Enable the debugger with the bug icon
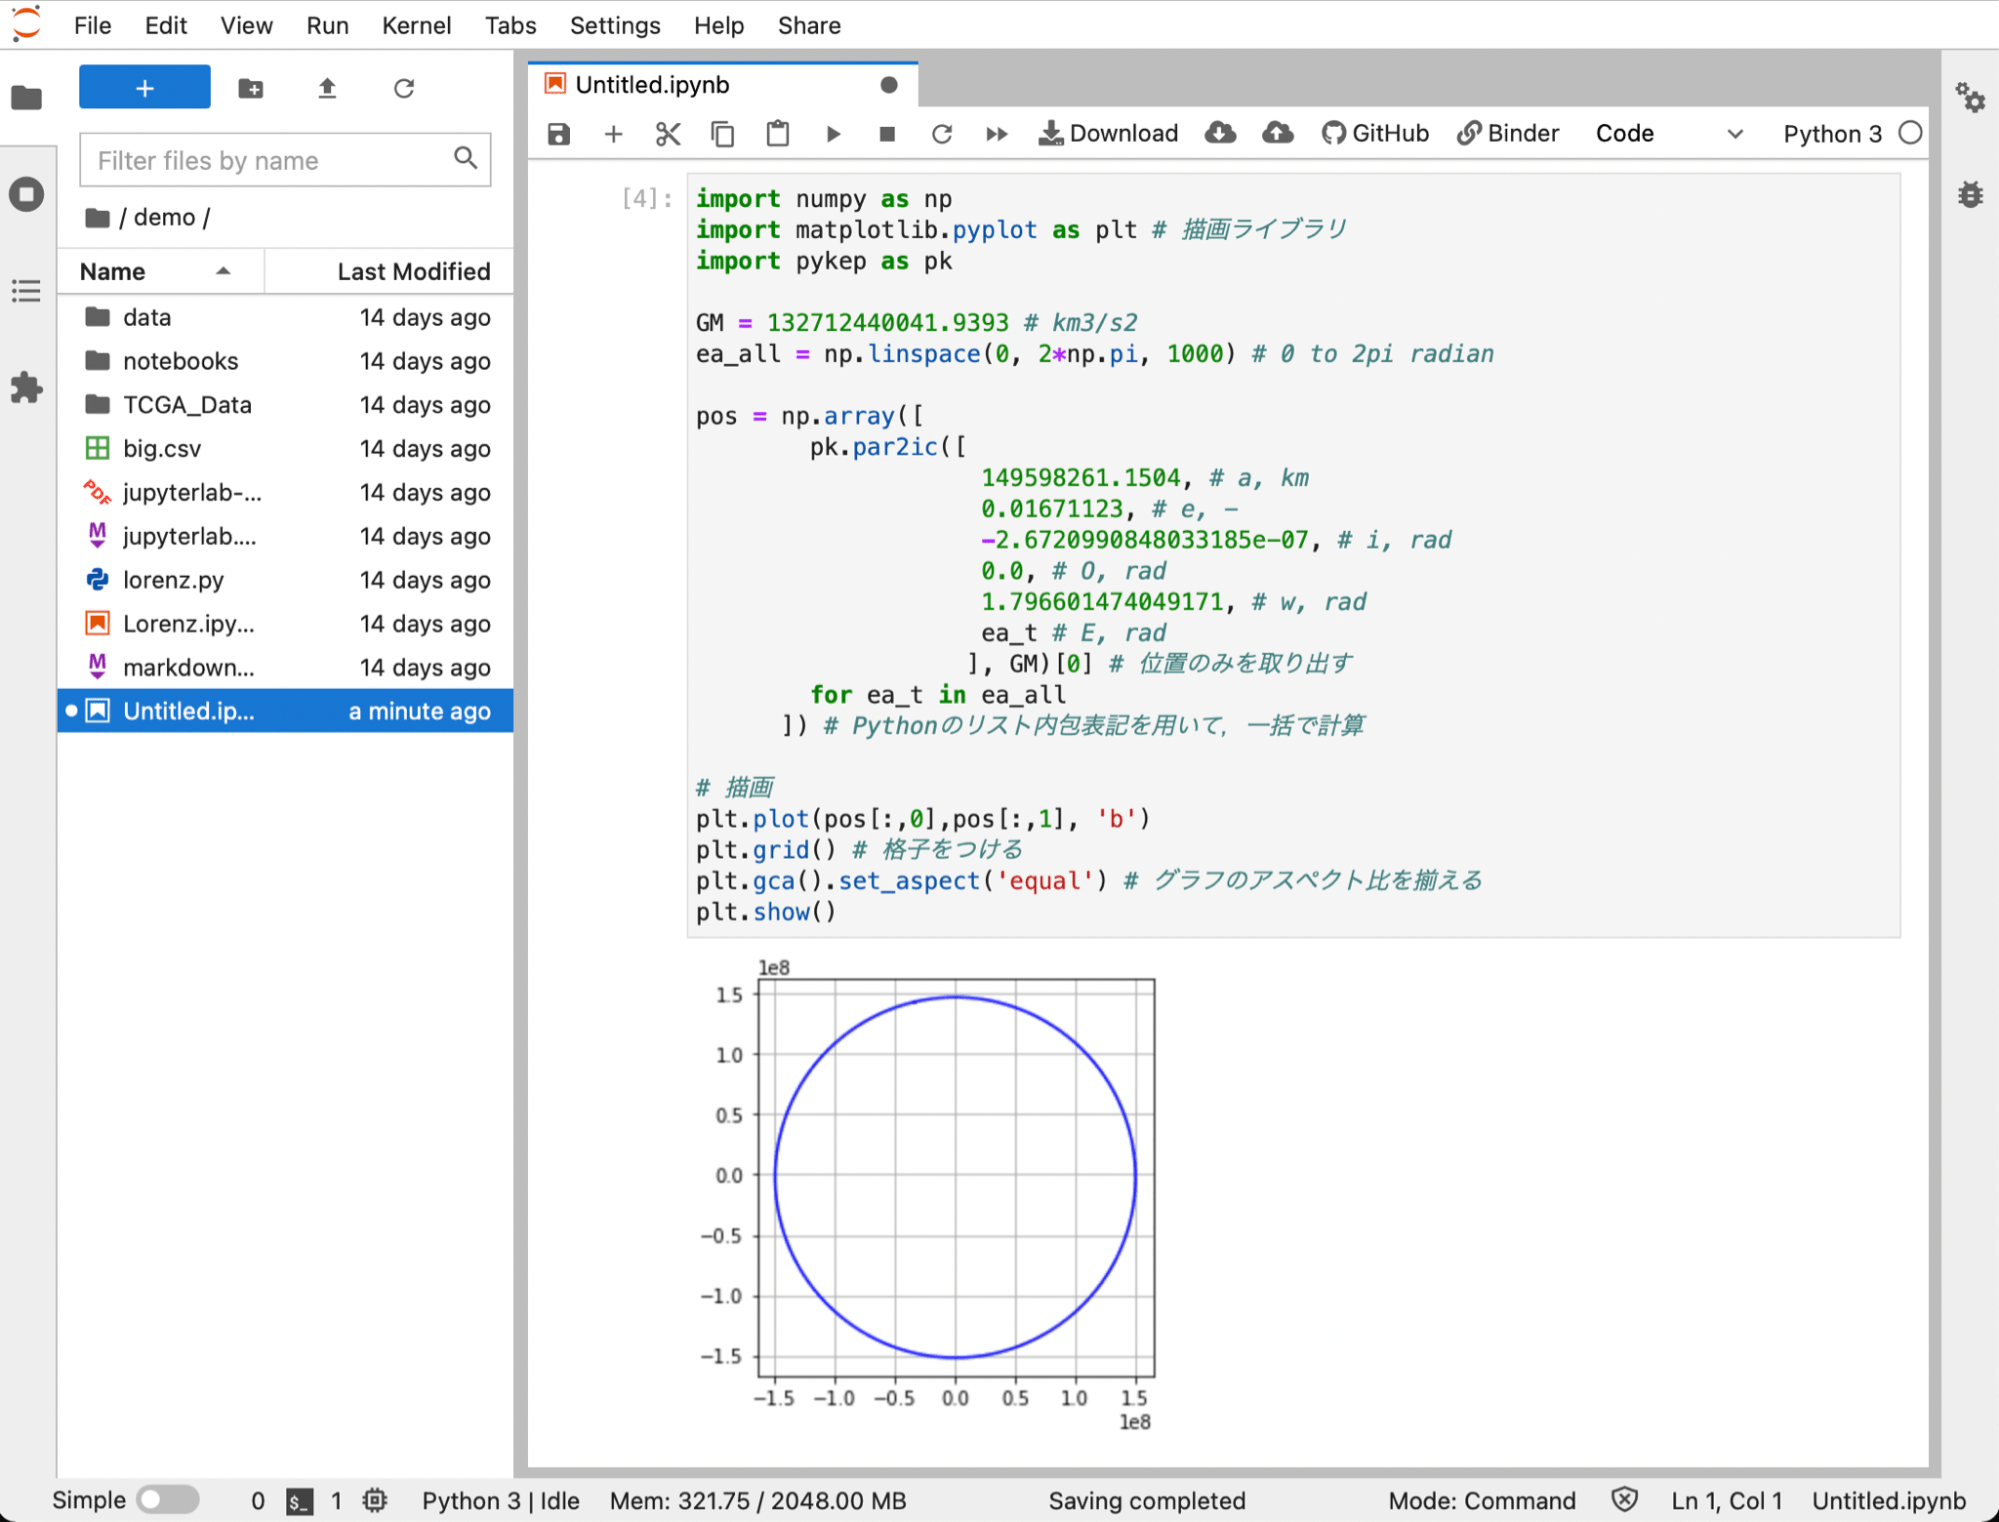This screenshot has width=1999, height=1522. [x=1969, y=194]
